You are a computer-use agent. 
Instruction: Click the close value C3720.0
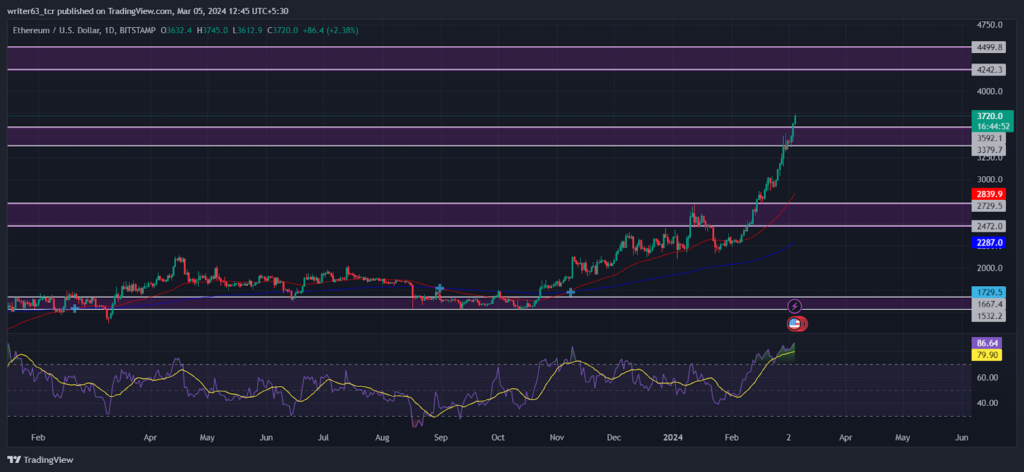tap(283, 30)
